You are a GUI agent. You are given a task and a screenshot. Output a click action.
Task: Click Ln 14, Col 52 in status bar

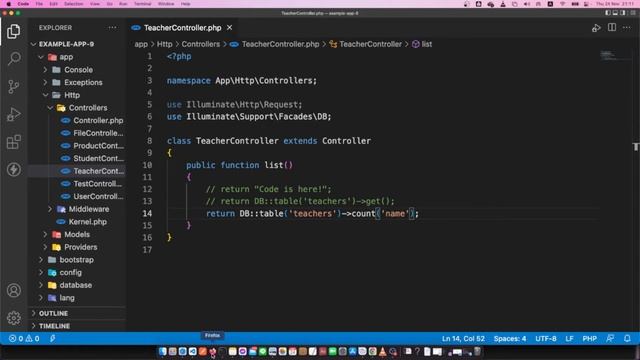[463, 338]
